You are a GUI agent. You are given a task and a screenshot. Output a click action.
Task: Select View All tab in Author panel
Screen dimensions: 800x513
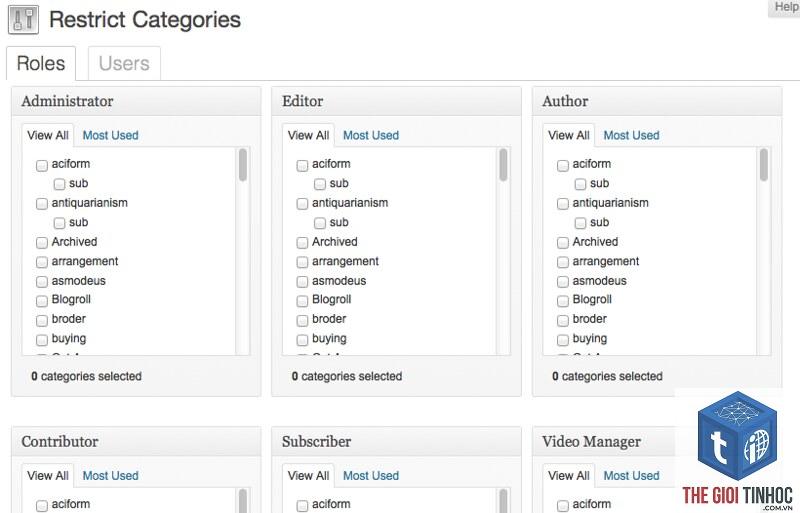coord(568,135)
